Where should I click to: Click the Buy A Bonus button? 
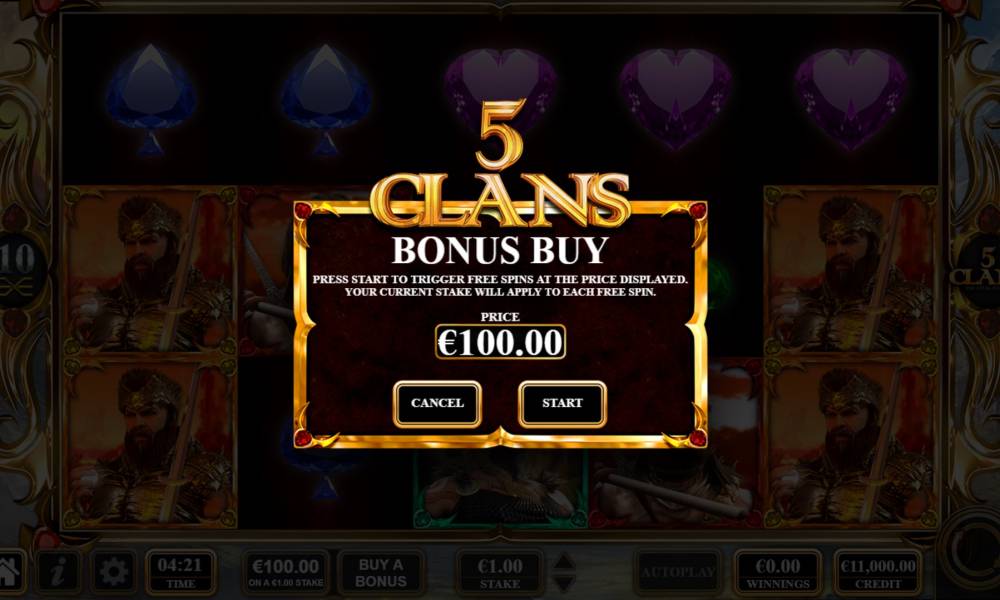(x=381, y=573)
